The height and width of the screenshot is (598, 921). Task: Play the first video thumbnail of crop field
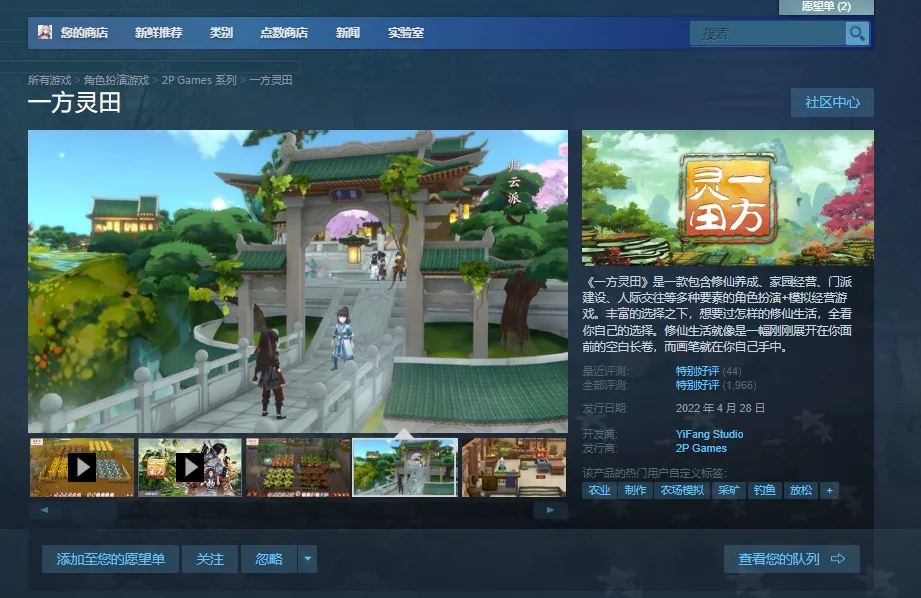pos(82,468)
